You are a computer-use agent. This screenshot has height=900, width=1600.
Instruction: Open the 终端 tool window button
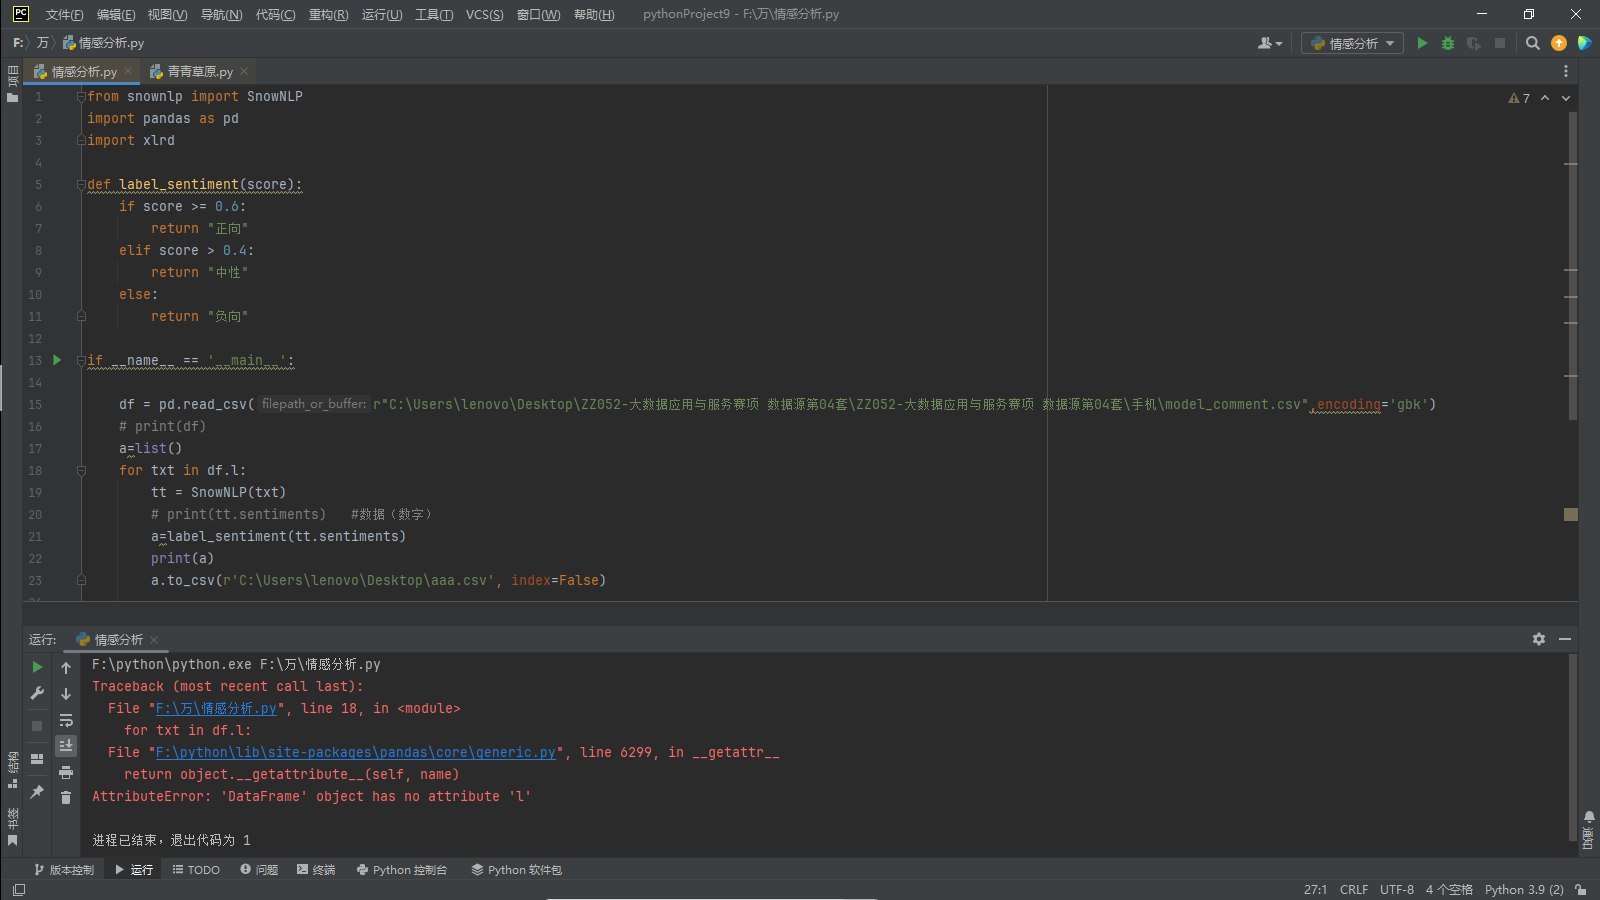316,870
